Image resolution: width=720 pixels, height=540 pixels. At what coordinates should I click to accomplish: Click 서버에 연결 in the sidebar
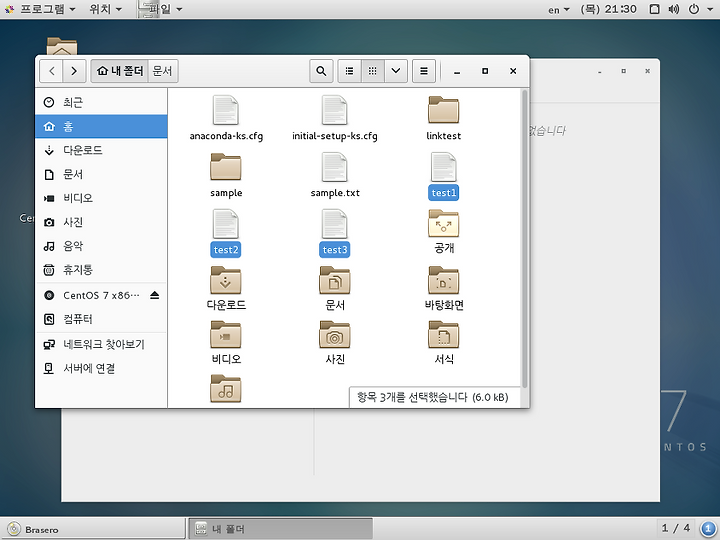(101, 368)
